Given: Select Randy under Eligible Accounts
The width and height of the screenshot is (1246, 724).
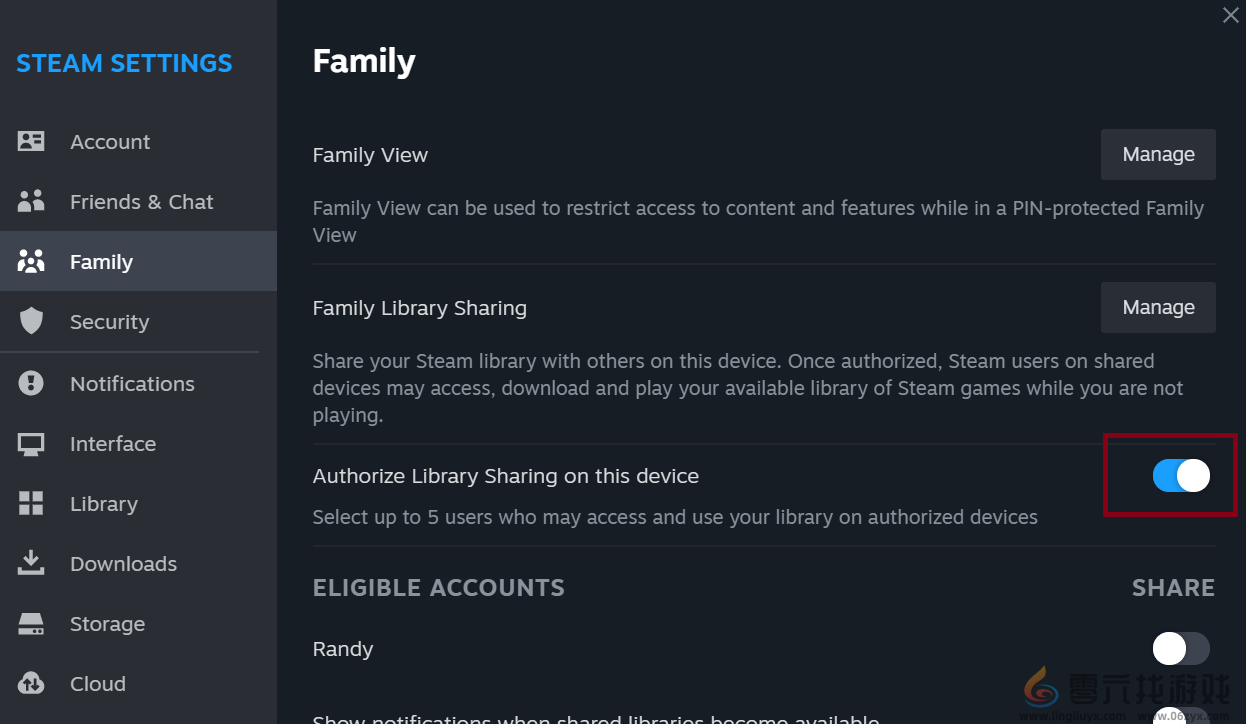Looking at the screenshot, I should [342, 648].
